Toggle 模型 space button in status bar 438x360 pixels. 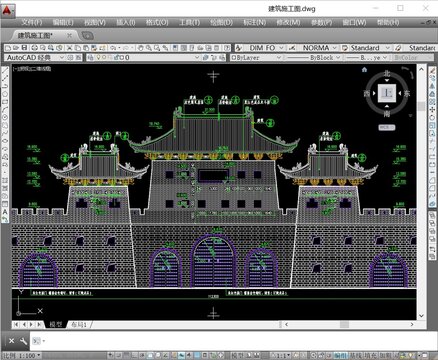(x=238, y=356)
